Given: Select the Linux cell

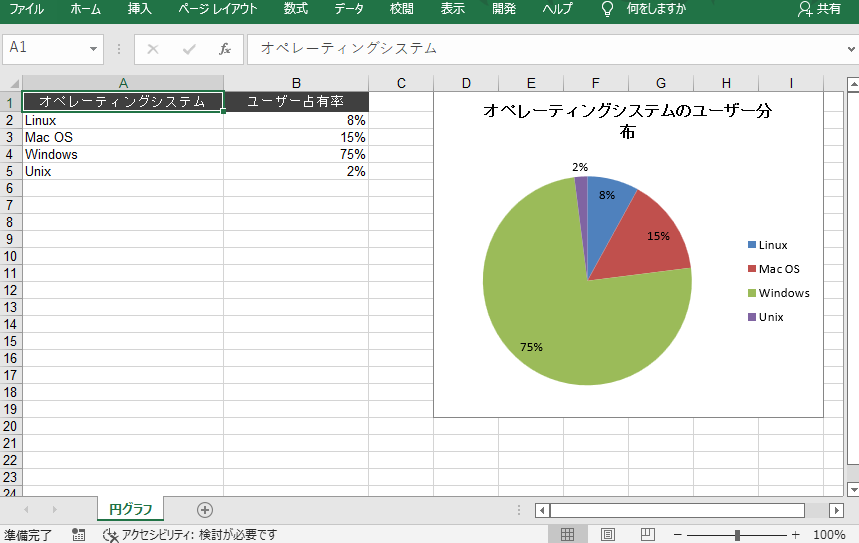Looking at the screenshot, I should point(123,121).
